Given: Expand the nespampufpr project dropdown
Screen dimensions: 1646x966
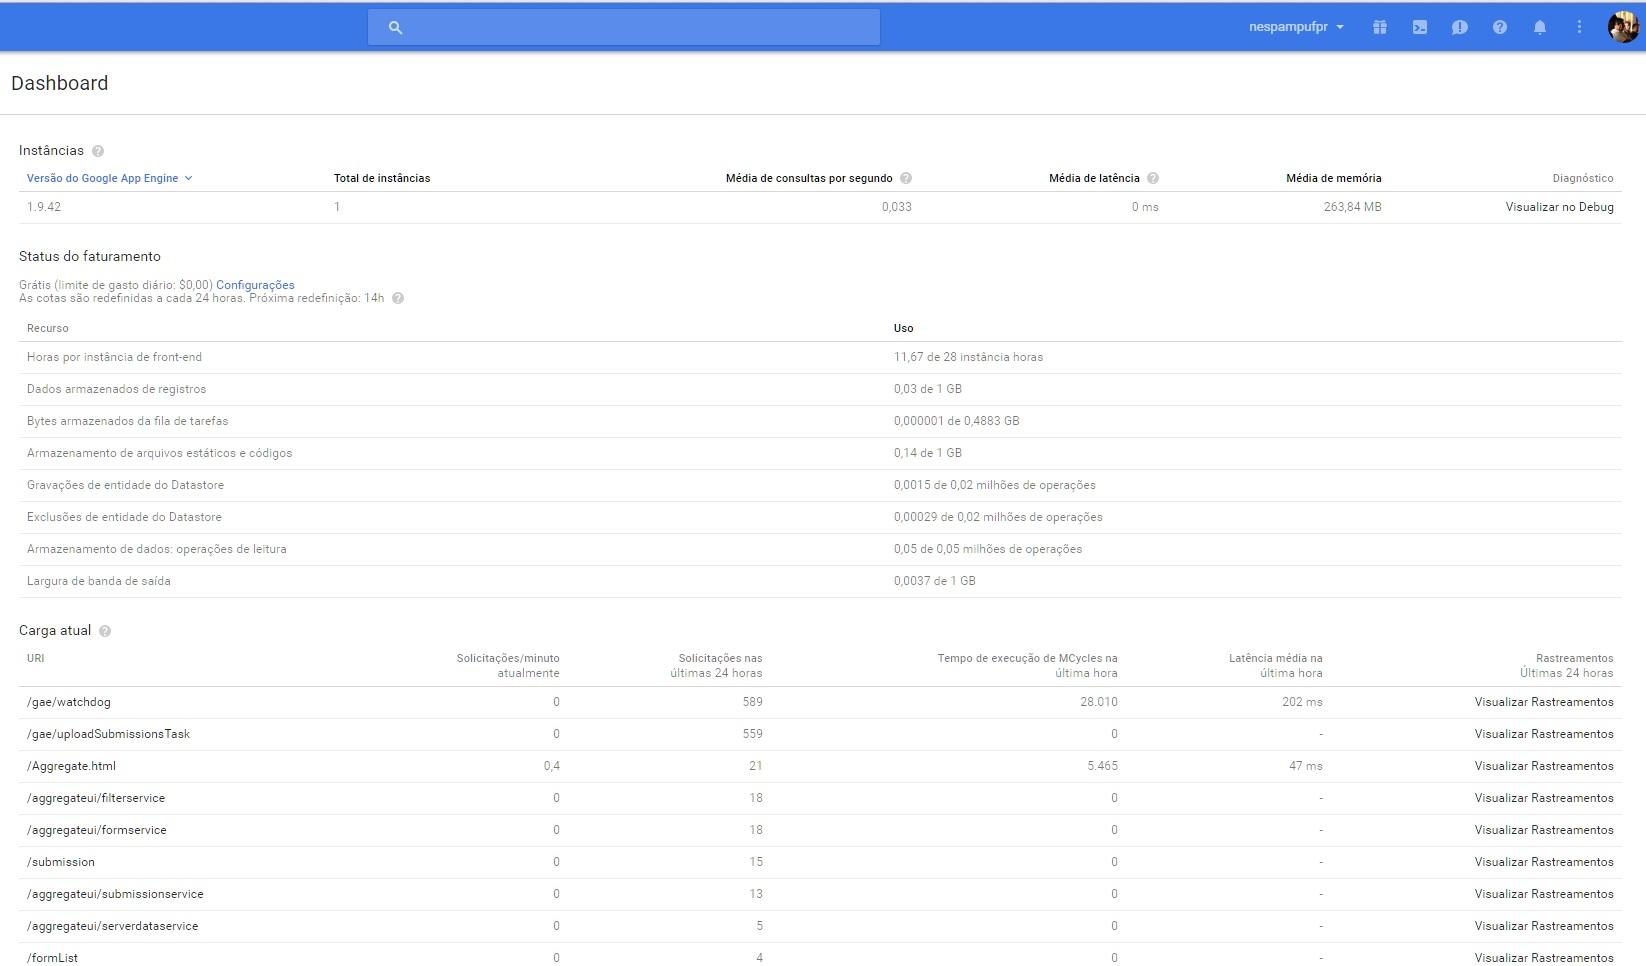Looking at the screenshot, I should [1296, 27].
